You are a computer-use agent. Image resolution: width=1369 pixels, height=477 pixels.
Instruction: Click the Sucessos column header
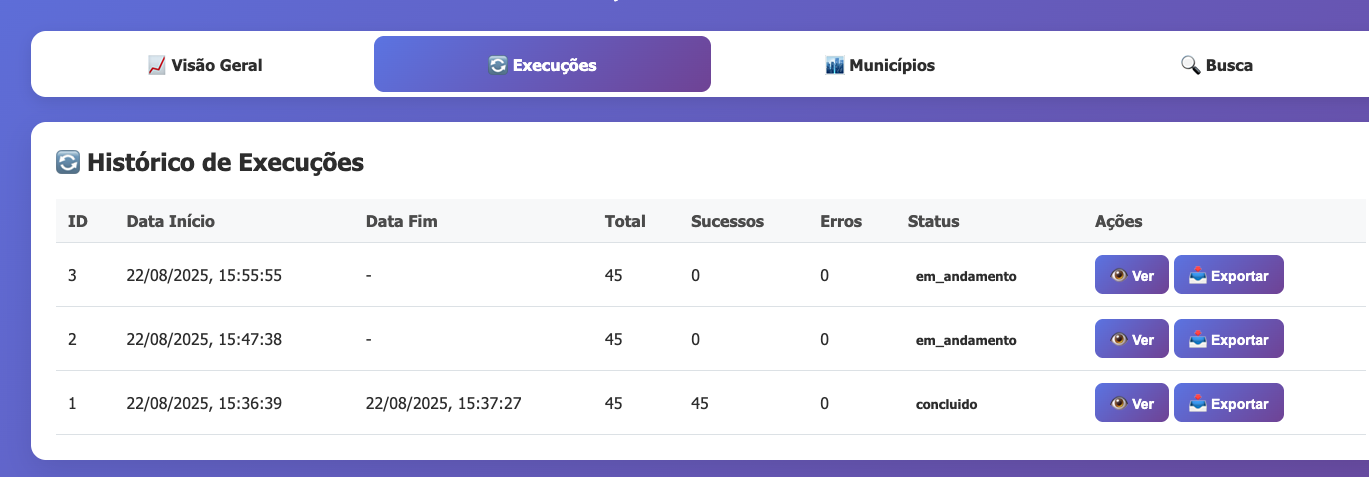tap(727, 221)
